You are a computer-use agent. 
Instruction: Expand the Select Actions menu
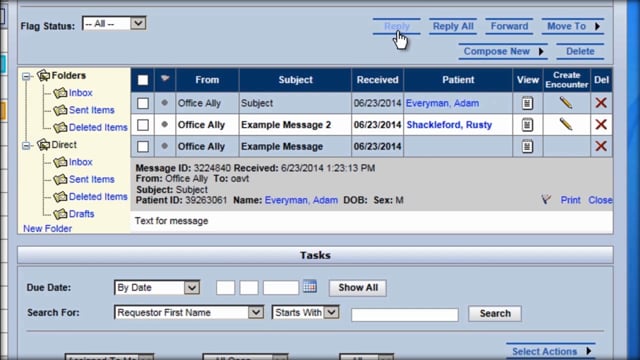[x=551, y=351]
